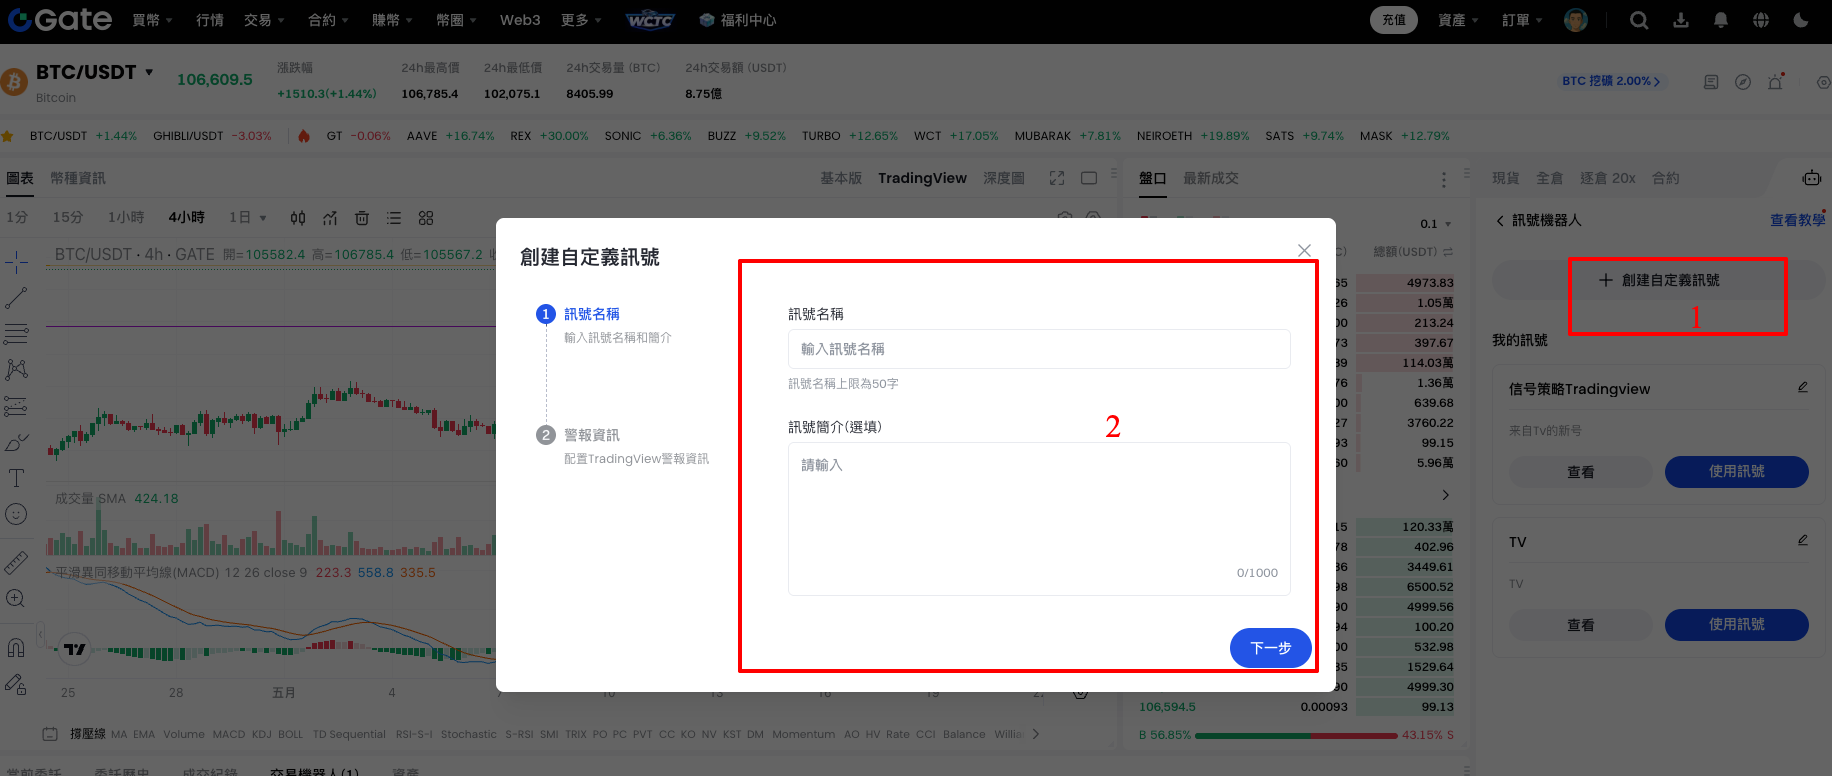
Task: Click the 查看教學 link
Action: point(1796,220)
